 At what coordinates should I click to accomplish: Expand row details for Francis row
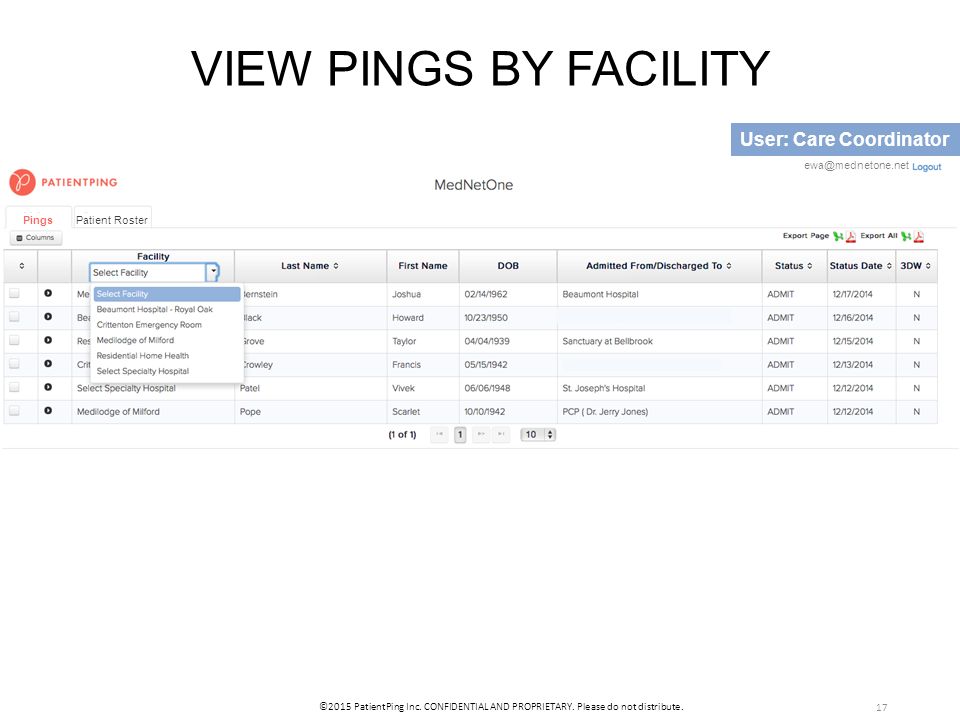tap(48, 364)
